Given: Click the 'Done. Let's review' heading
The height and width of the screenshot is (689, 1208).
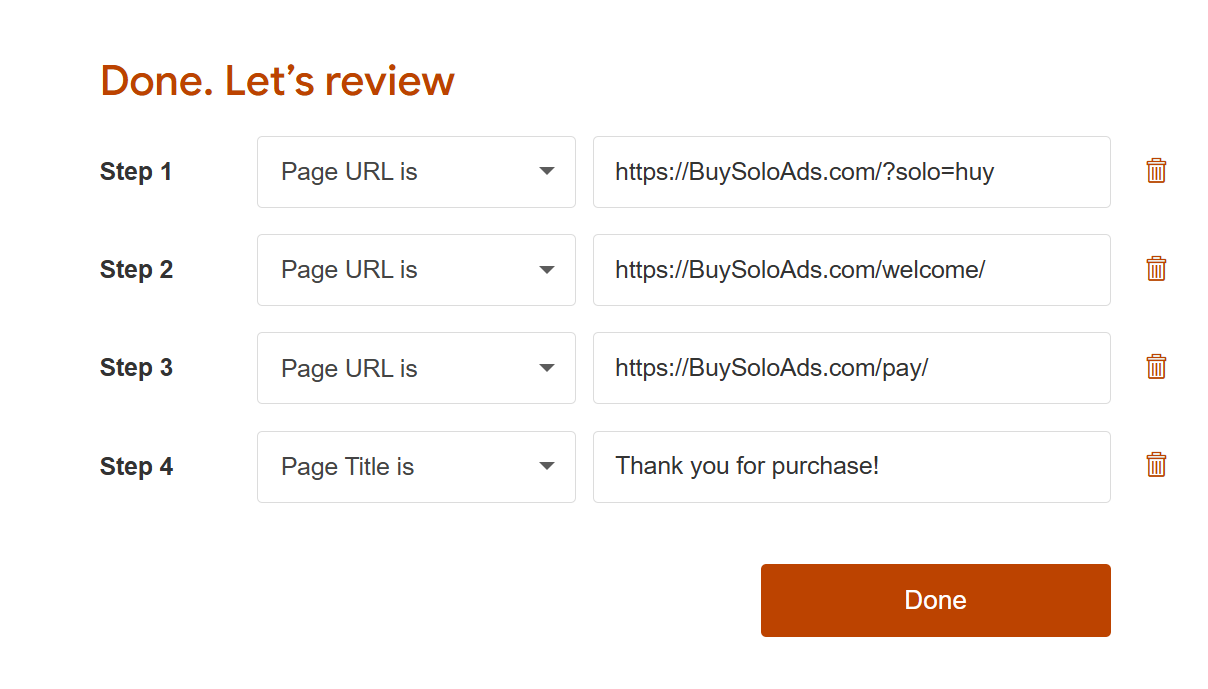Looking at the screenshot, I should click(x=277, y=81).
